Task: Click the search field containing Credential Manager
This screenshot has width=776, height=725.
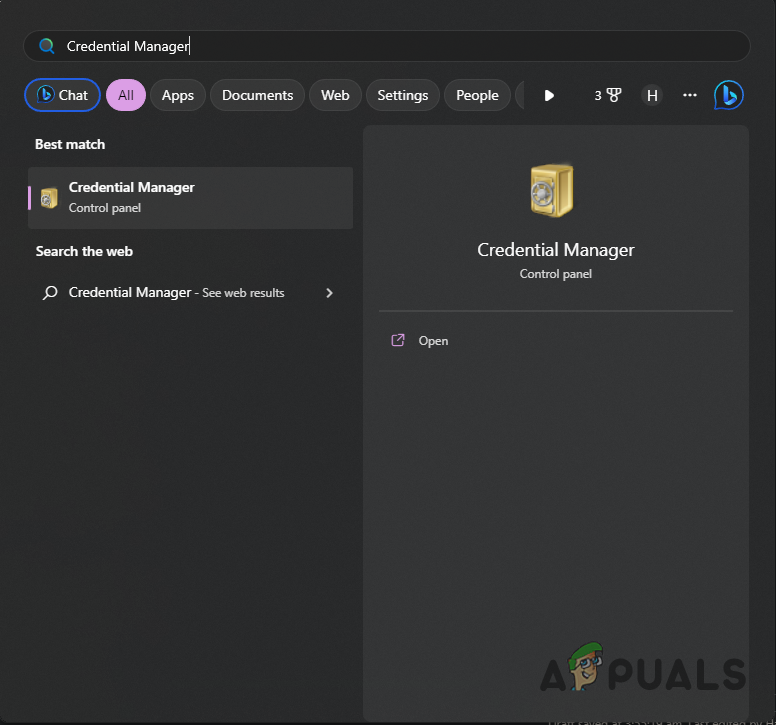Action: (387, 46)
